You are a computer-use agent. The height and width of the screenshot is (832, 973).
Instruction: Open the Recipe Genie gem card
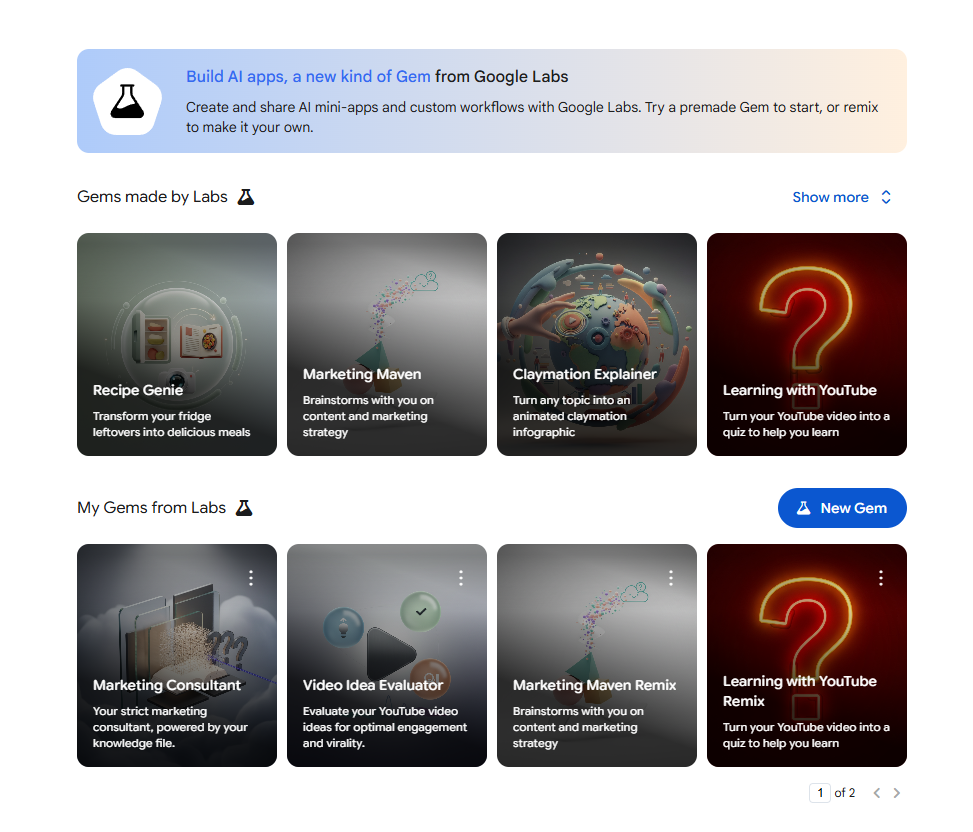[177, 344]
